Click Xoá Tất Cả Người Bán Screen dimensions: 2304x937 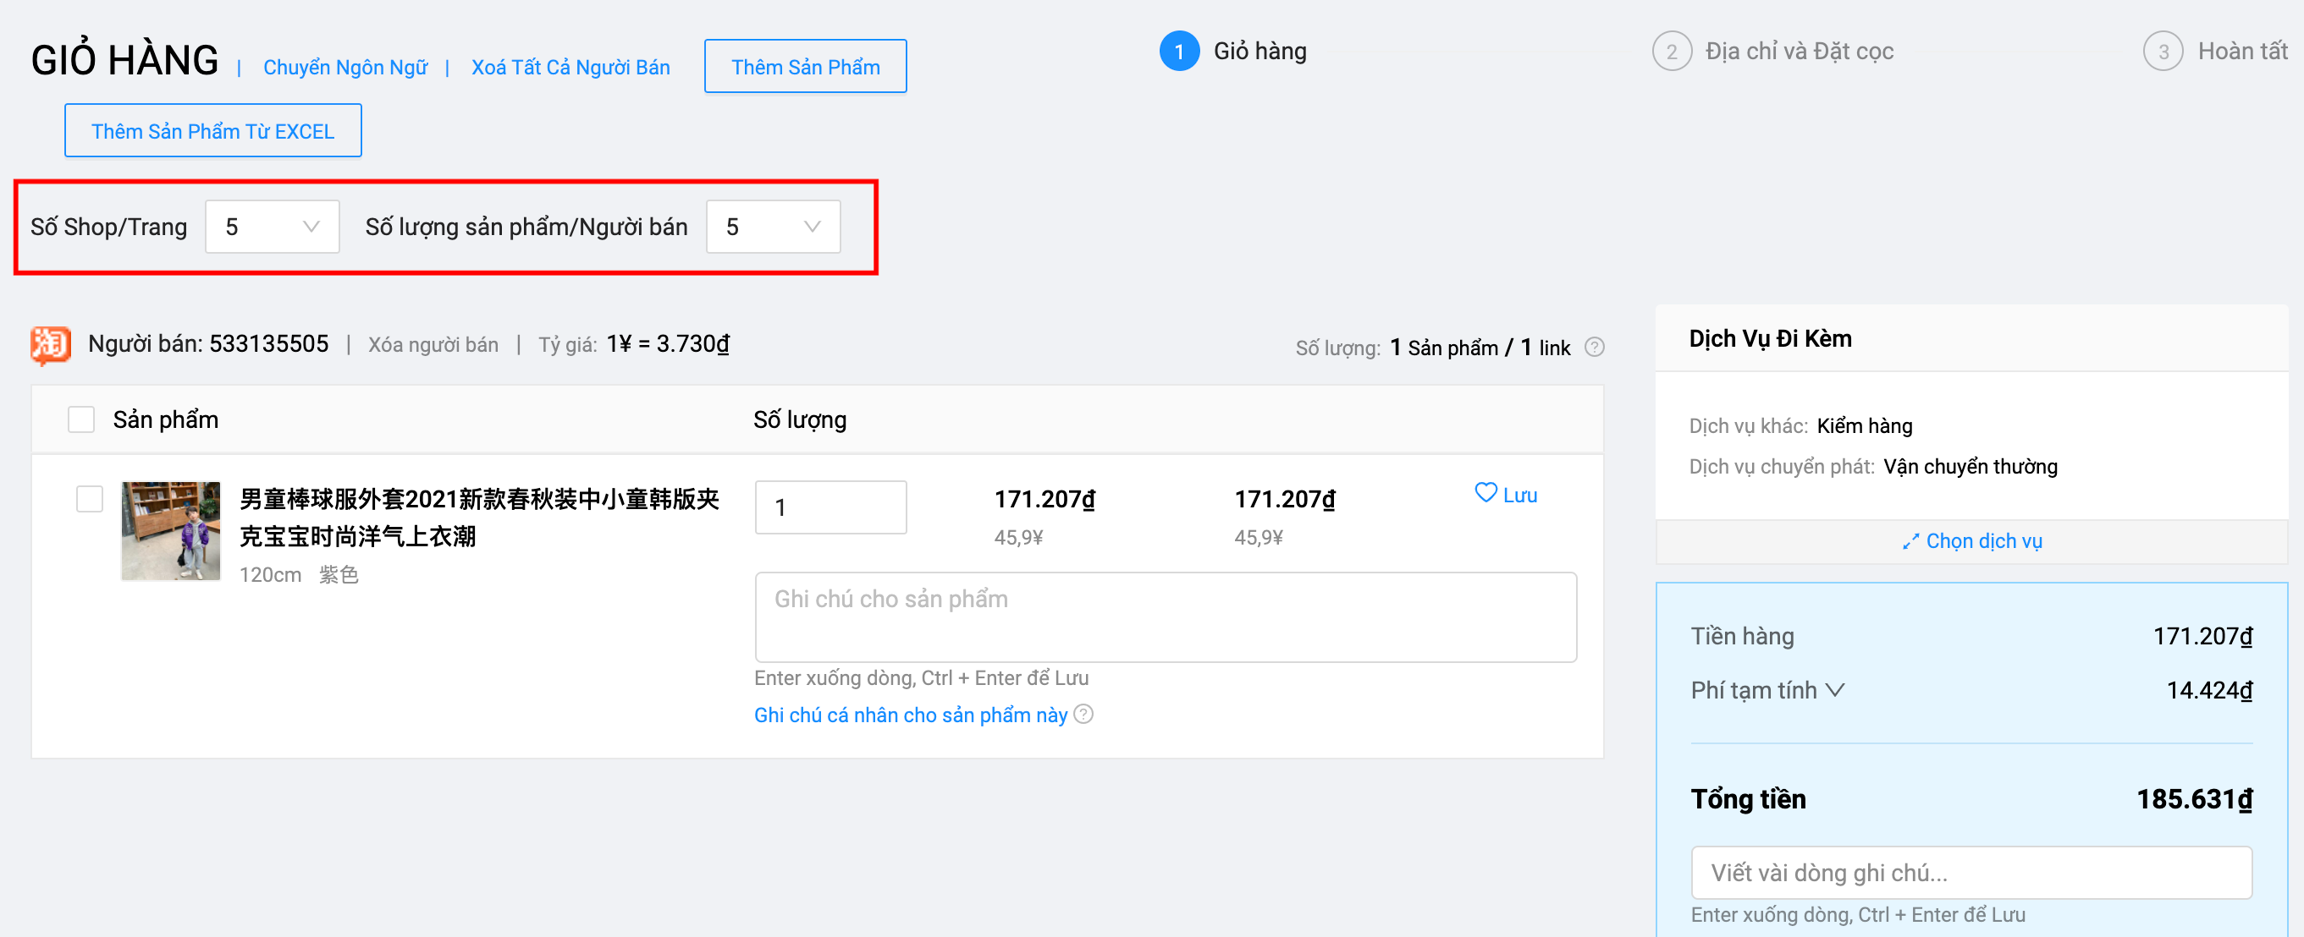click(x=570, y=67)
